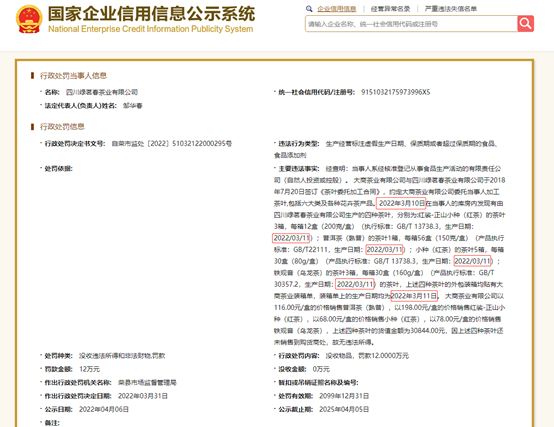Click the brown marker beside 行政处罚当事人信息
The height and width of the screenshot is (427, 554).
pyautogui.click(x=33, y=75)
